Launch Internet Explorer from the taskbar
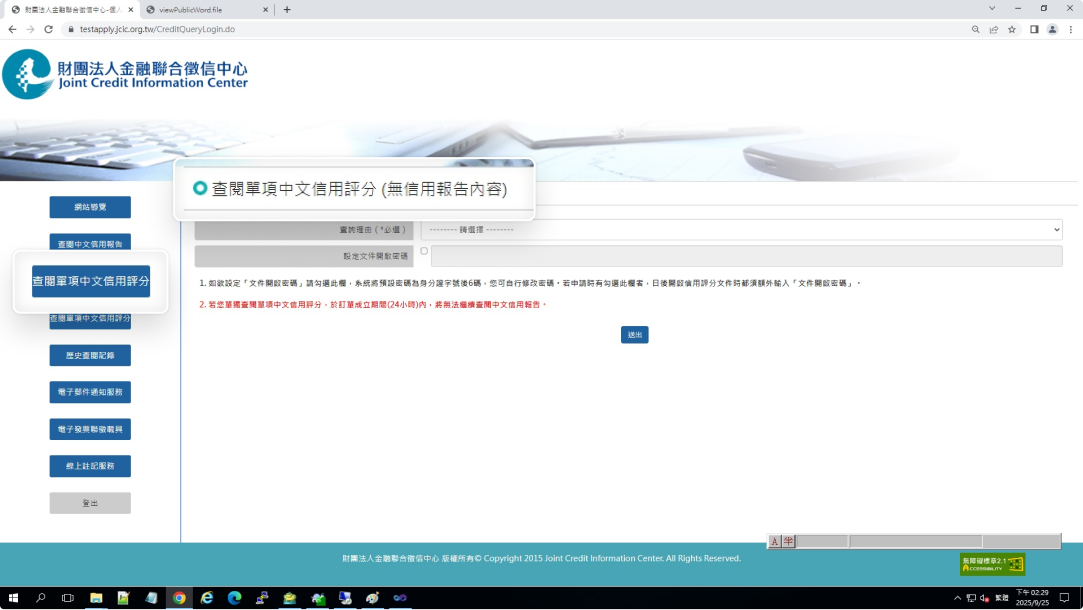 click(x=207, y=598)
